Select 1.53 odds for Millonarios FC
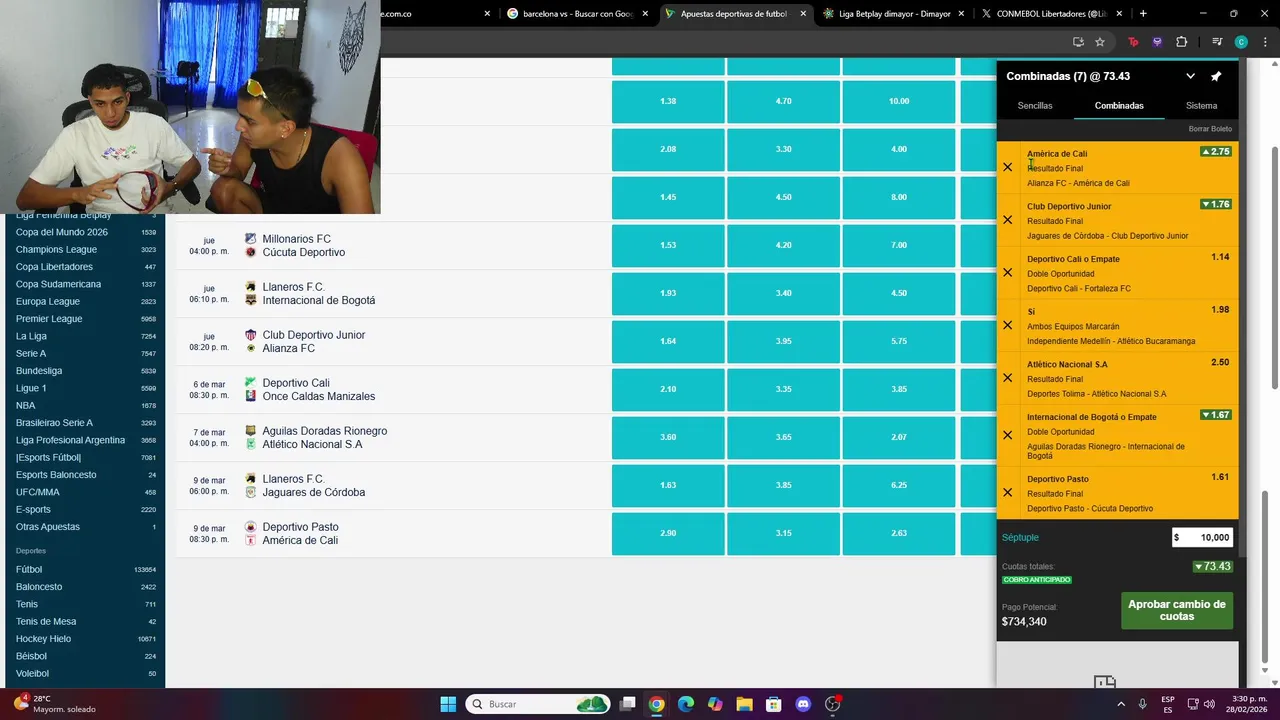 668,245
